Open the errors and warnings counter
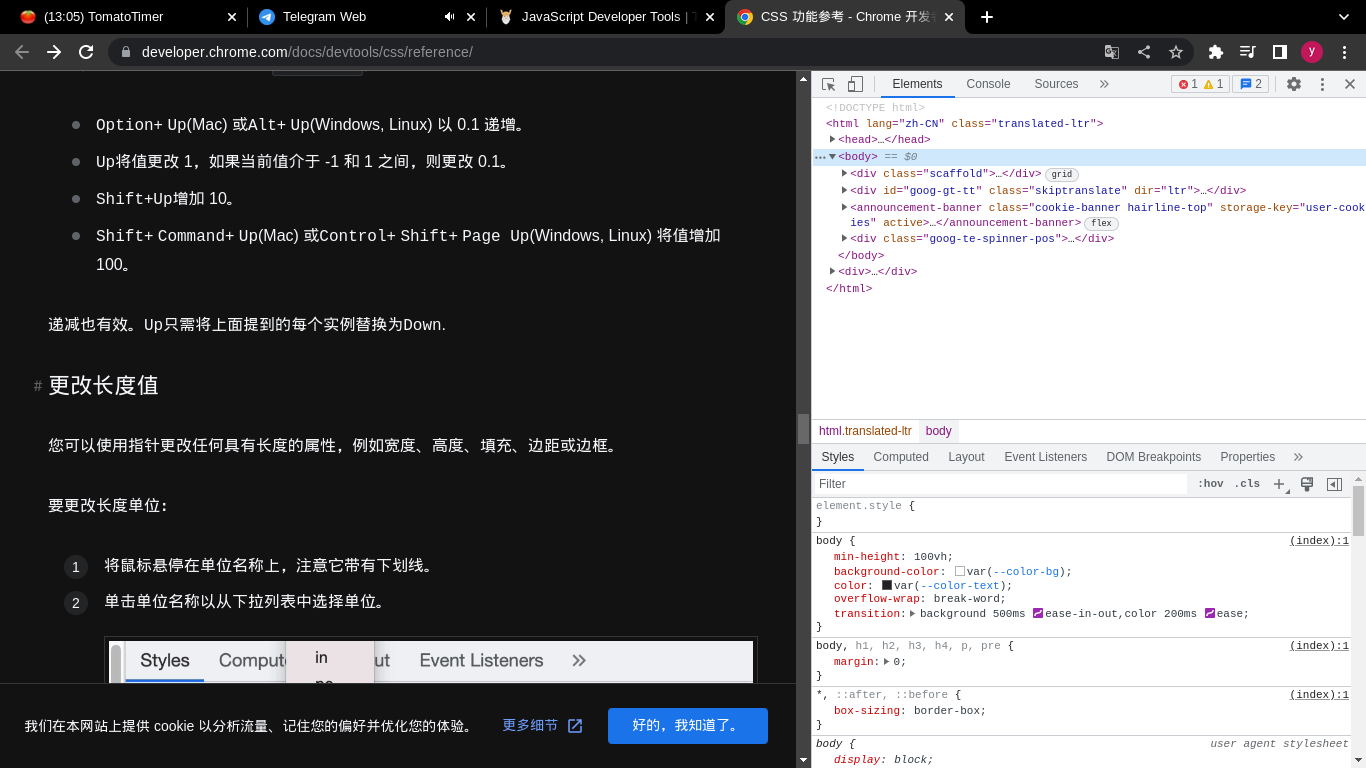The width and height of the screenshot is (1366, 768). (x=1200, y=84)
